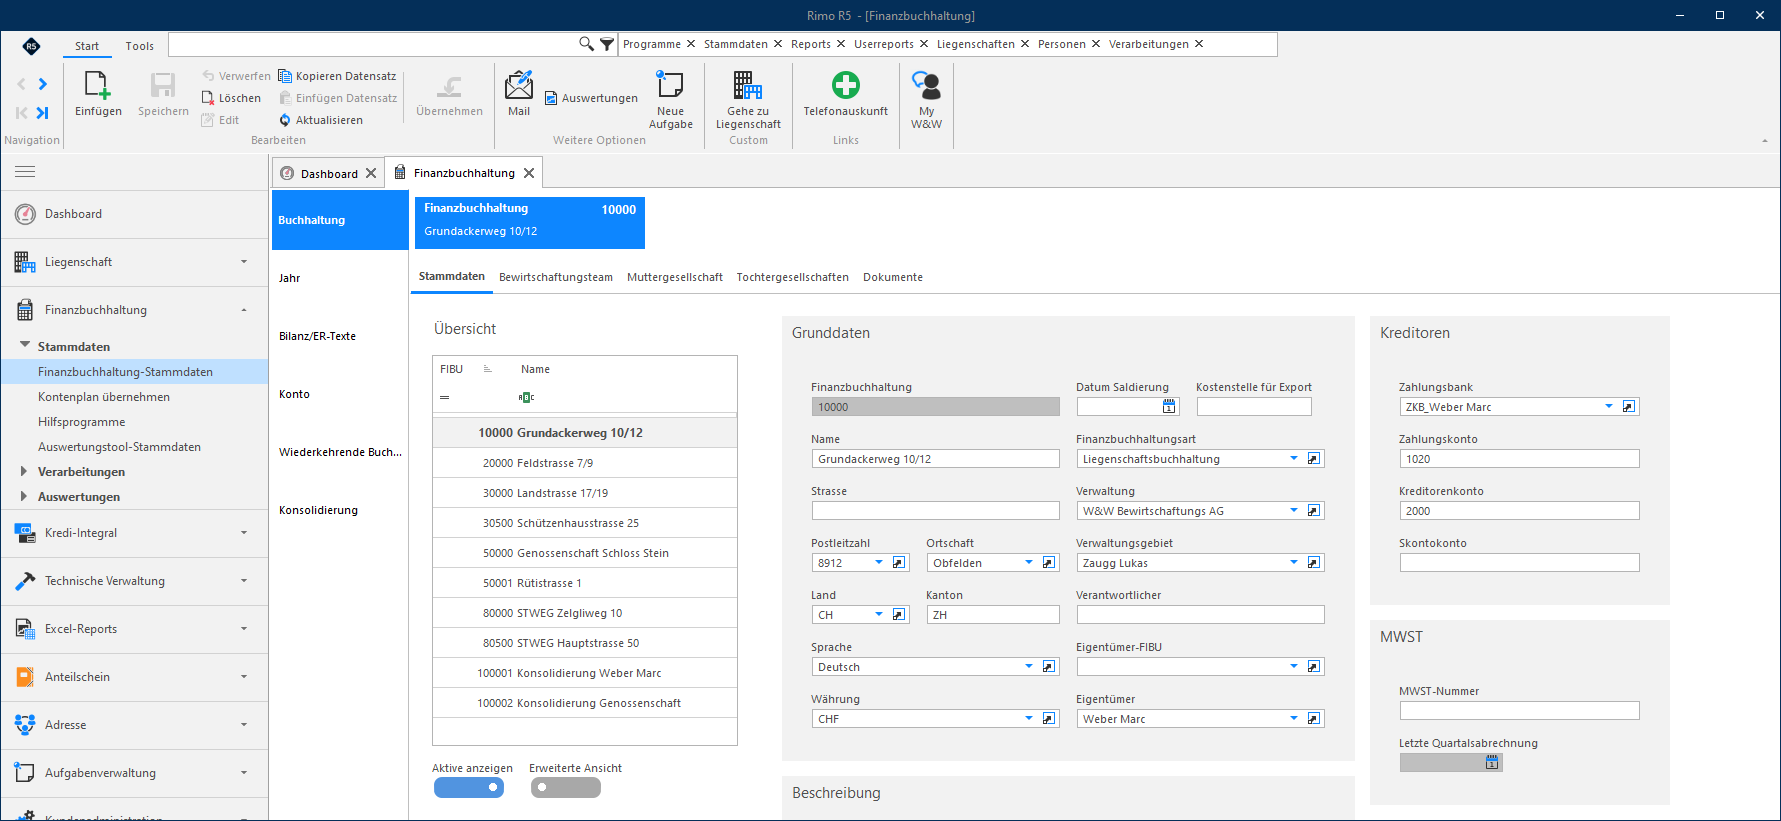Screen dimensions: 1781x821
Task: Open the Postleitzahl lookup link icon
Action: pos(899,563)
